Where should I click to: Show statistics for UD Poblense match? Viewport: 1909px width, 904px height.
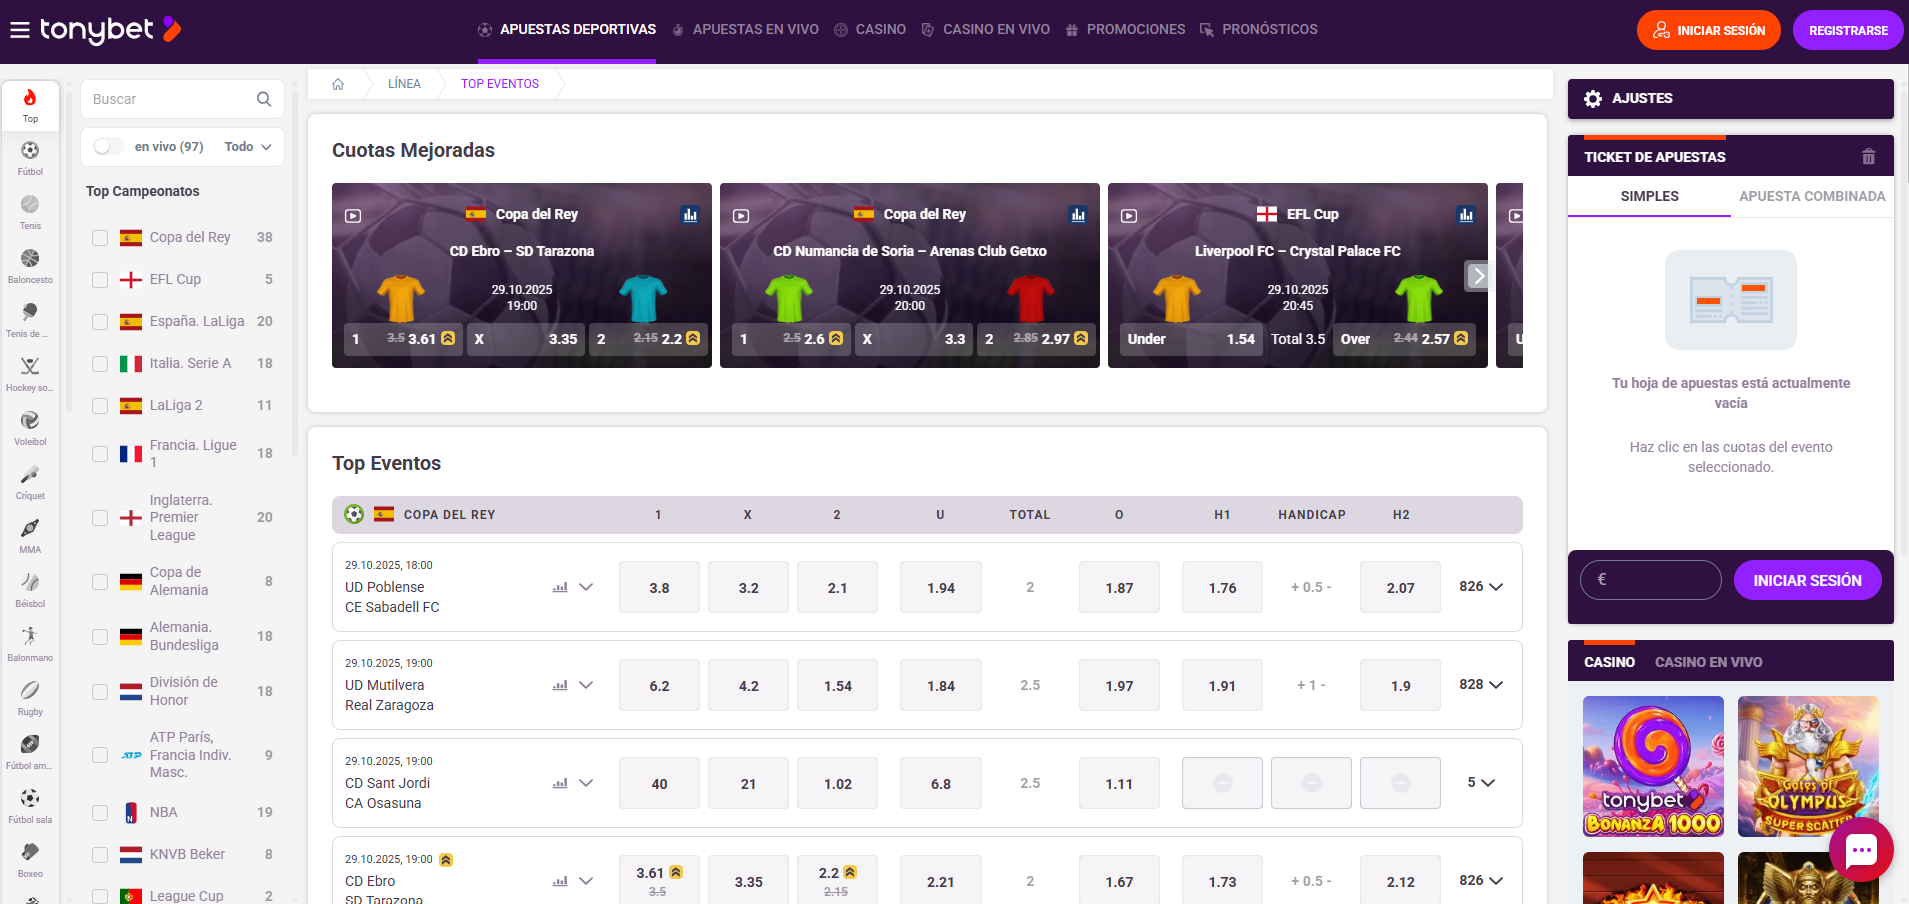[560, 587]
